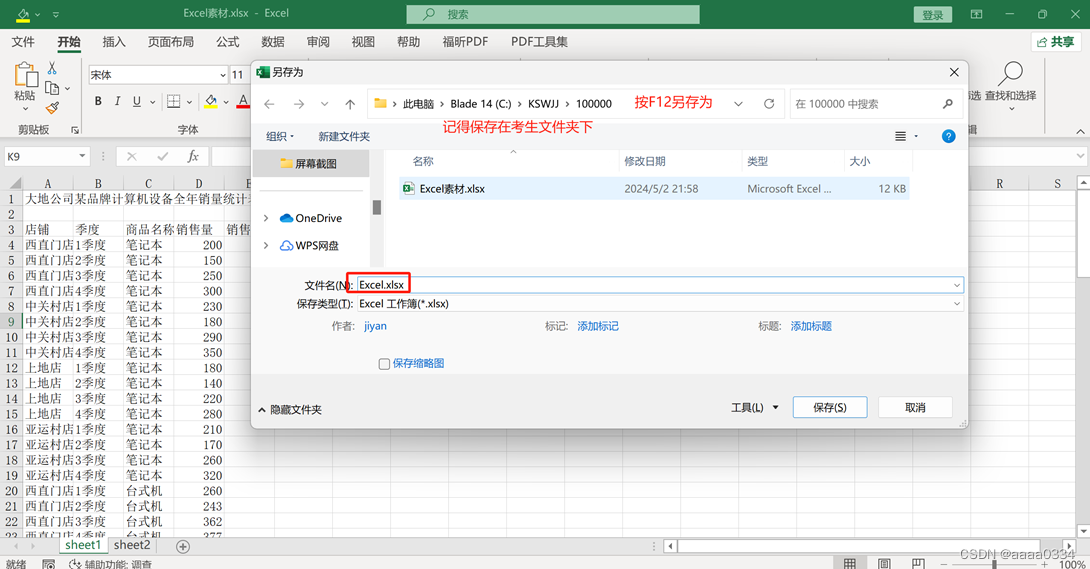
Task: Switch to the 页面布局 ribbon tab
Action: coord(171,42)
